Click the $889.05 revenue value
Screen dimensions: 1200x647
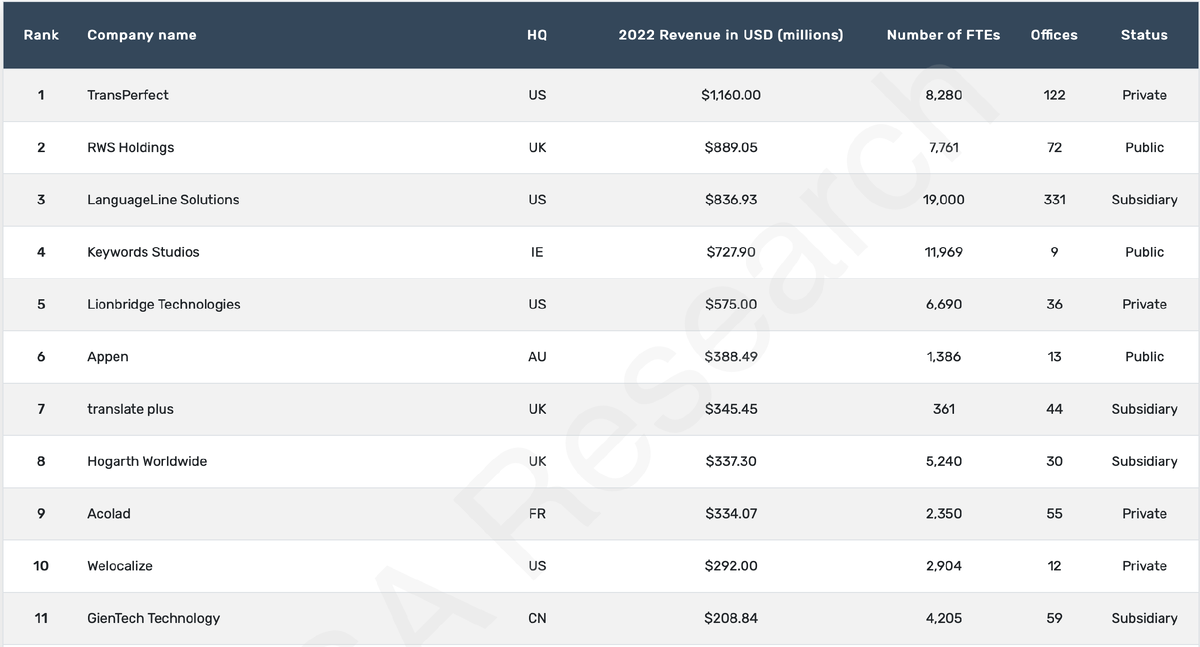click(x=731, y=147)
